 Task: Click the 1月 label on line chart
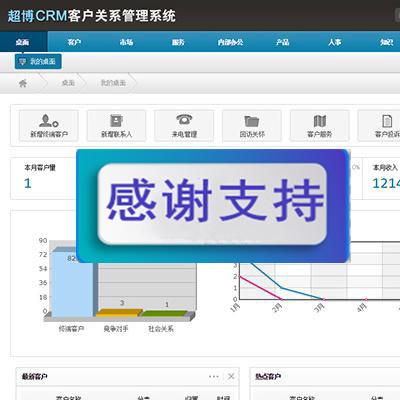coord(235,307)
